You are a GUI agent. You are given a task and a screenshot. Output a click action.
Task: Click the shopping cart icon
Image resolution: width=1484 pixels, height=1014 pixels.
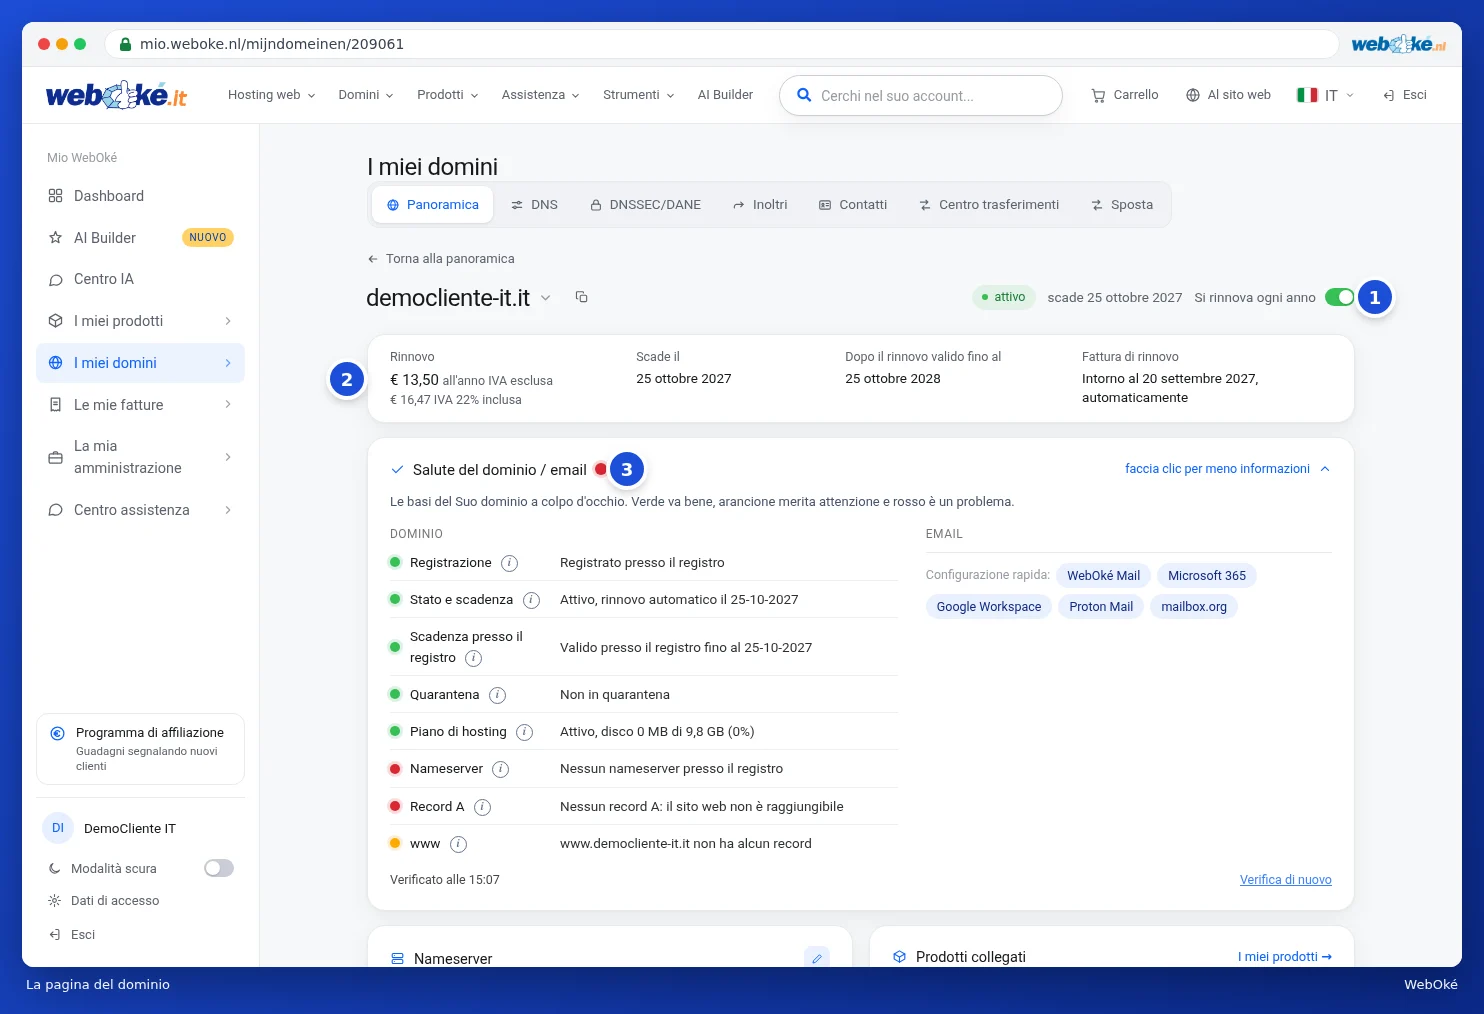[1098, 95]
